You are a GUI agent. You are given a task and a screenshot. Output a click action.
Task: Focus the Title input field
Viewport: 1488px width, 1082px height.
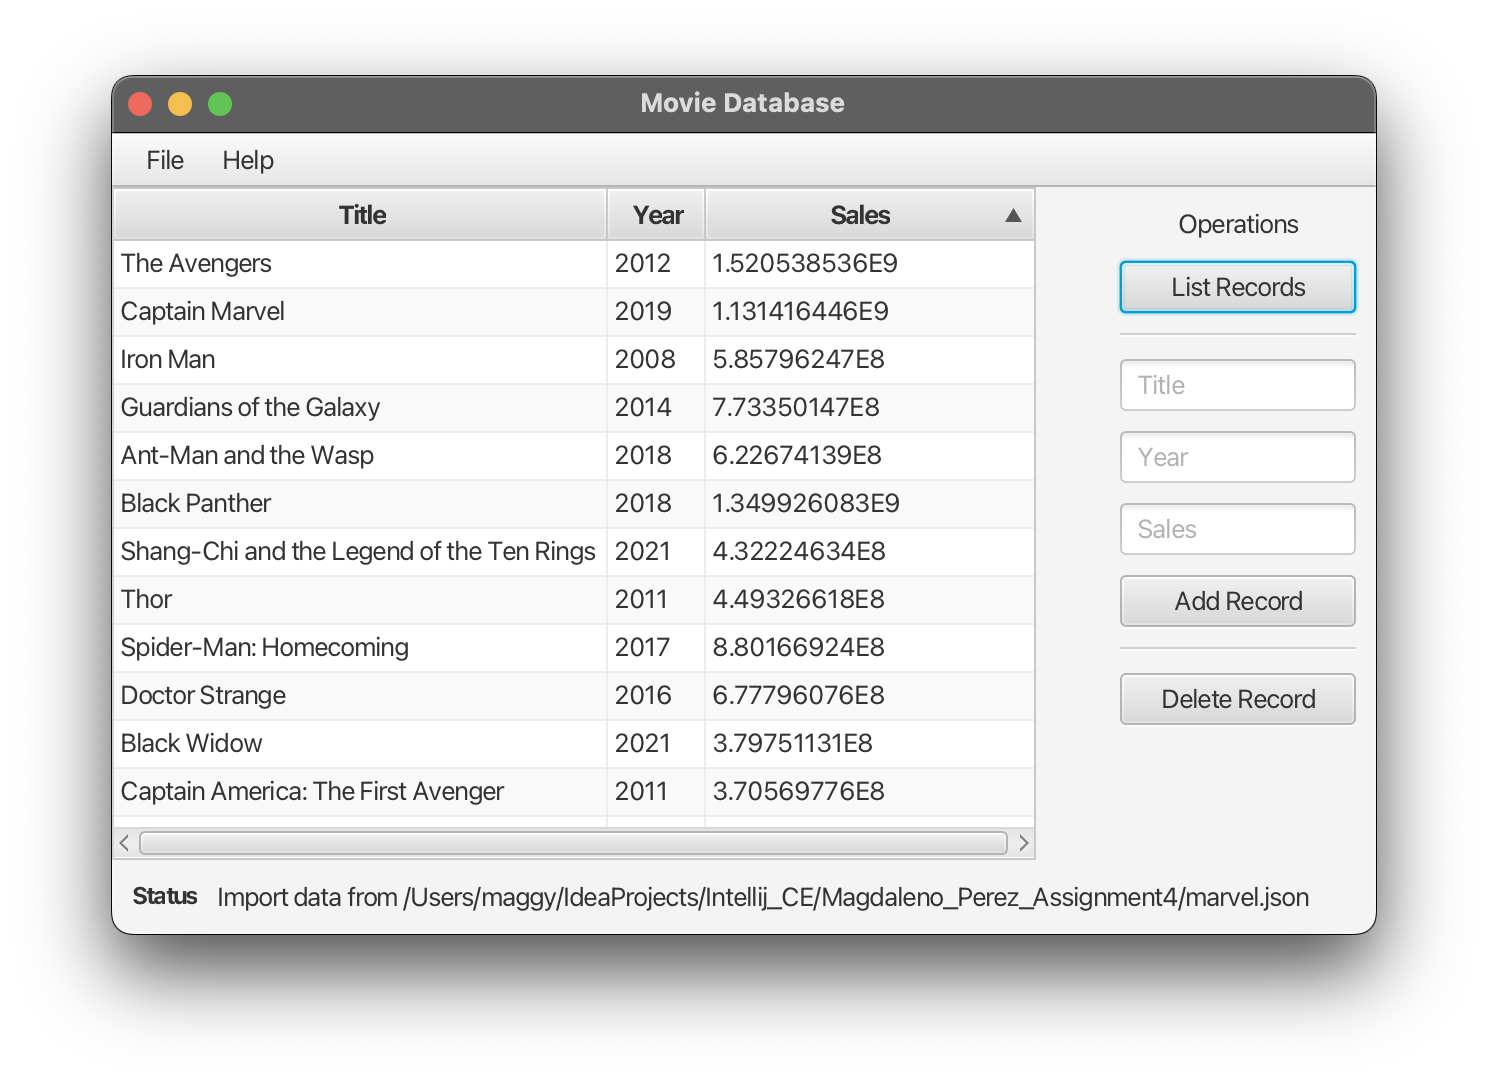(x=1238, y=385)
